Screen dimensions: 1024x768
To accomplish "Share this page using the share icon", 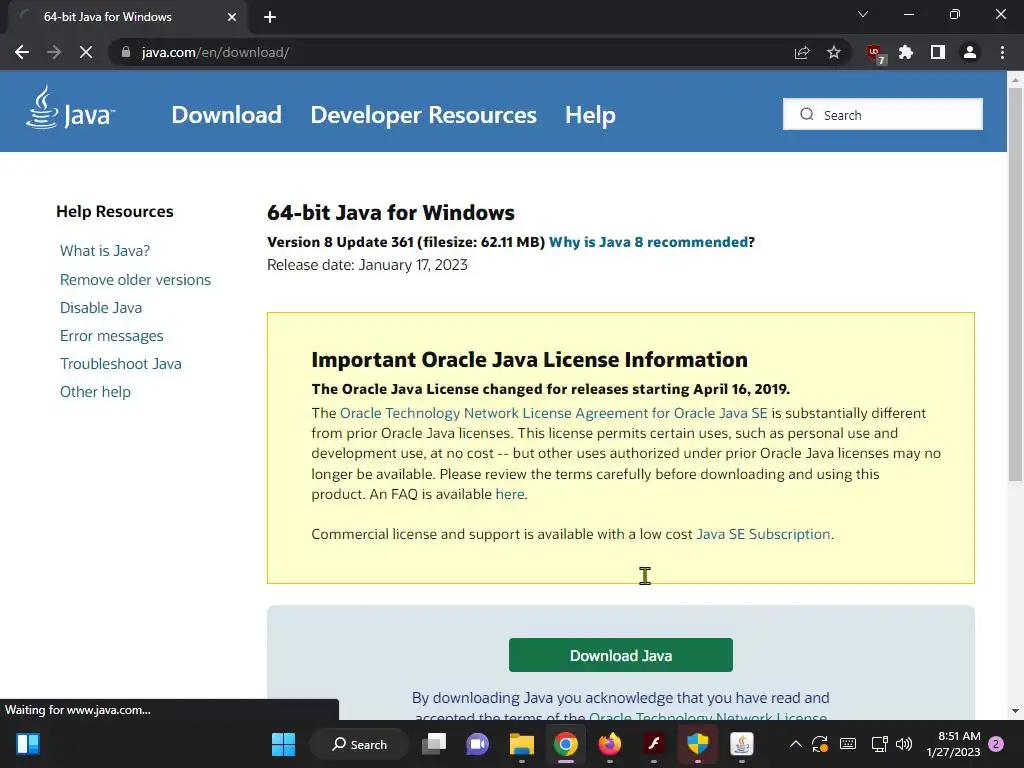I will [802, 52].
